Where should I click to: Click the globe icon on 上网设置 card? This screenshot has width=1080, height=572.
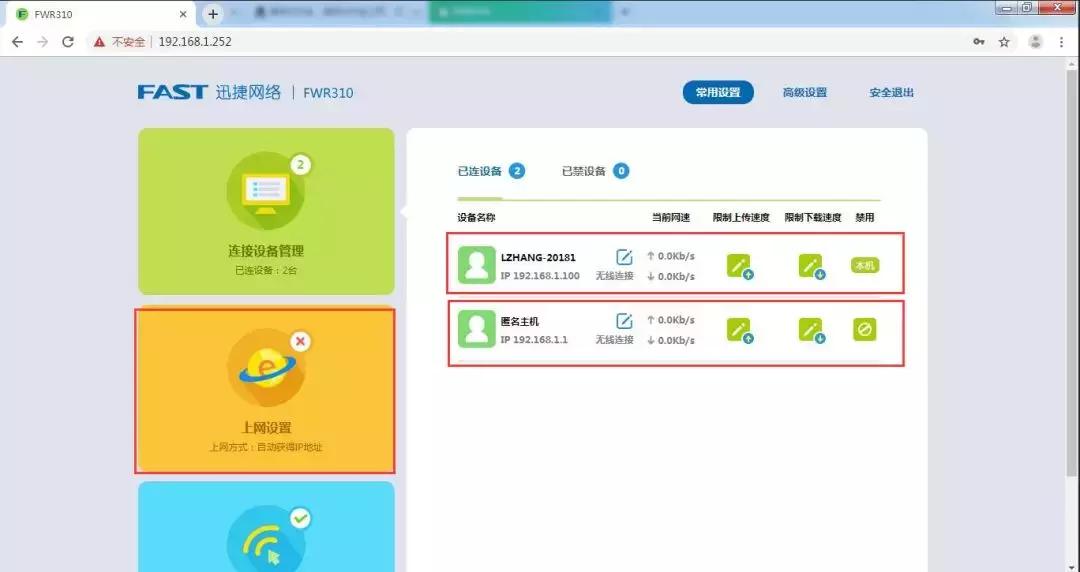tap(266, 368)
